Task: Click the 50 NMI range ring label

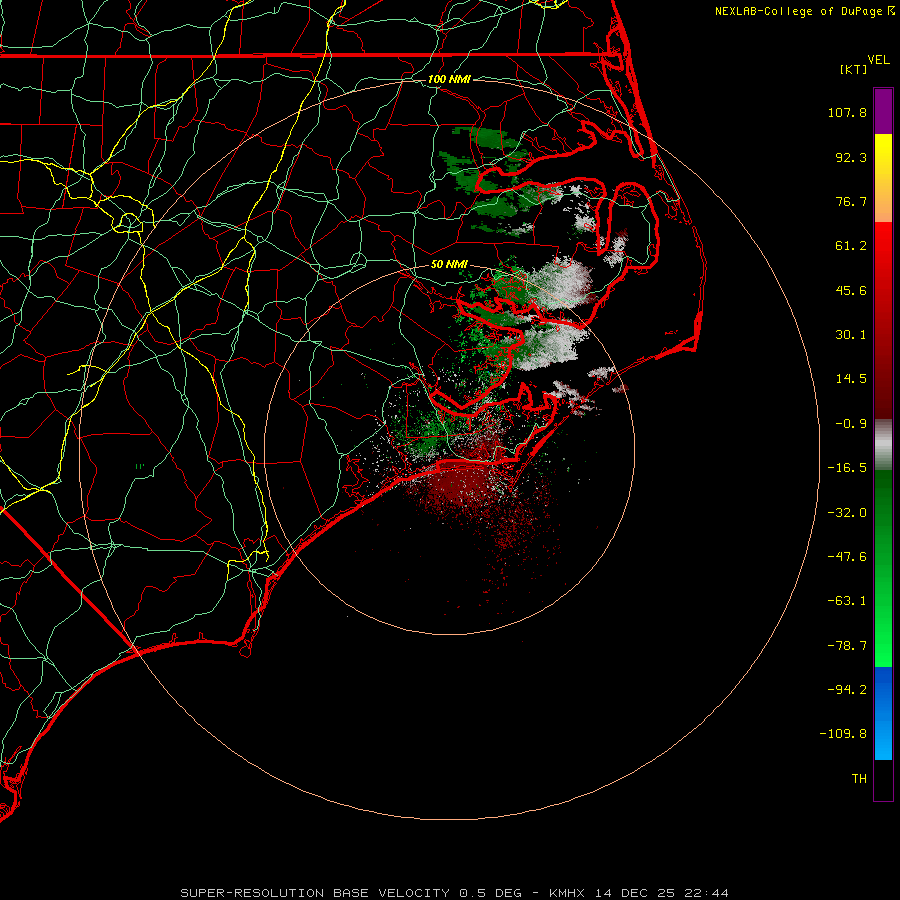Action: click(x=449, y=264)
